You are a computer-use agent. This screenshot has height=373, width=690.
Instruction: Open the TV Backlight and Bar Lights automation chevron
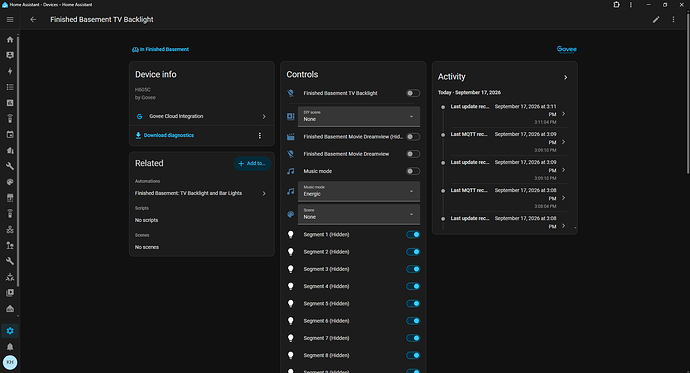pos(264,194)
